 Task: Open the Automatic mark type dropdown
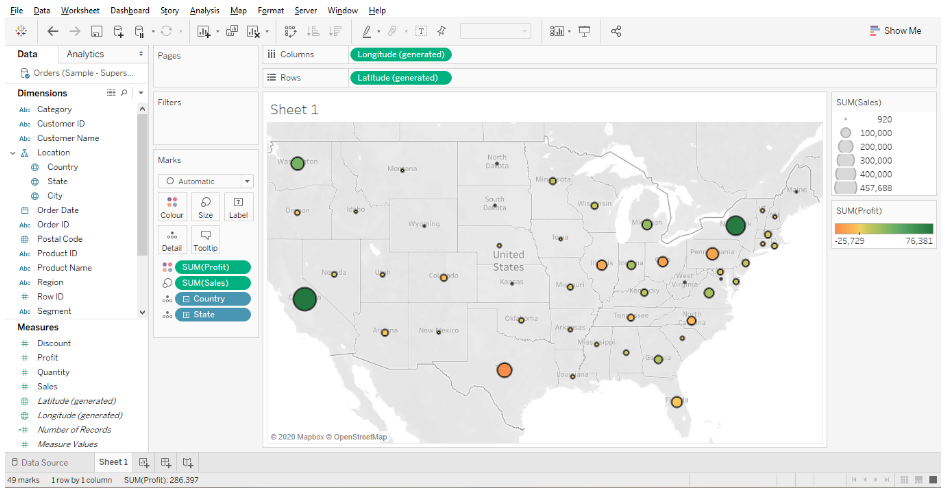(205, 181)
